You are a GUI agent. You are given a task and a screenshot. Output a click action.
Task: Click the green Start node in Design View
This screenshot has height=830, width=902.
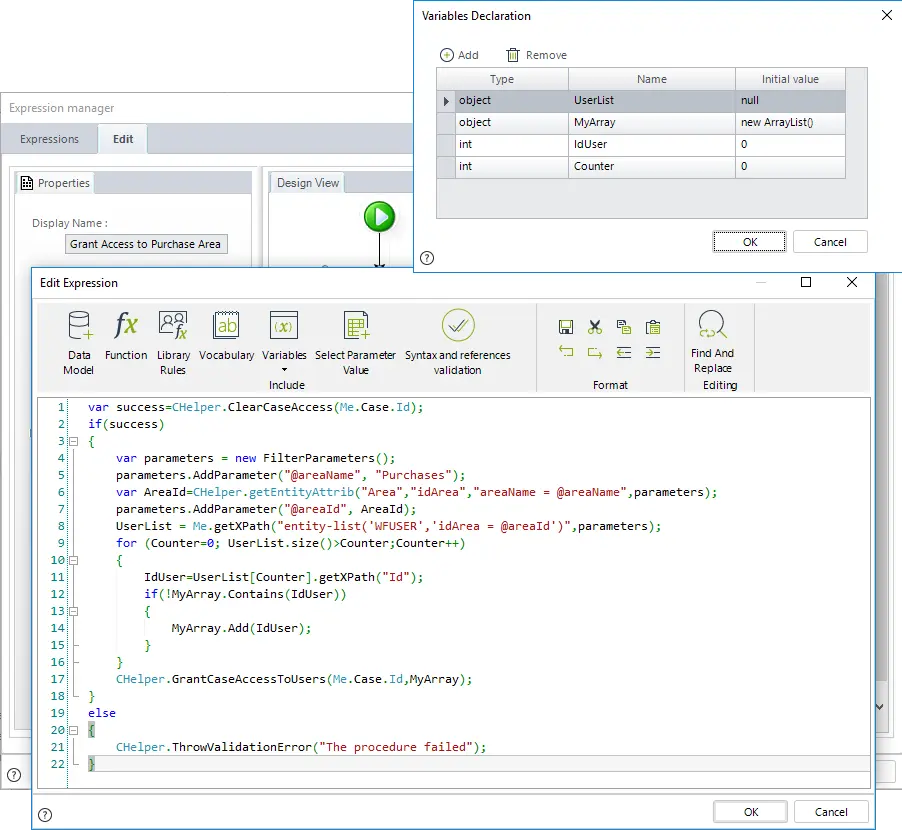tap(380, 217)
